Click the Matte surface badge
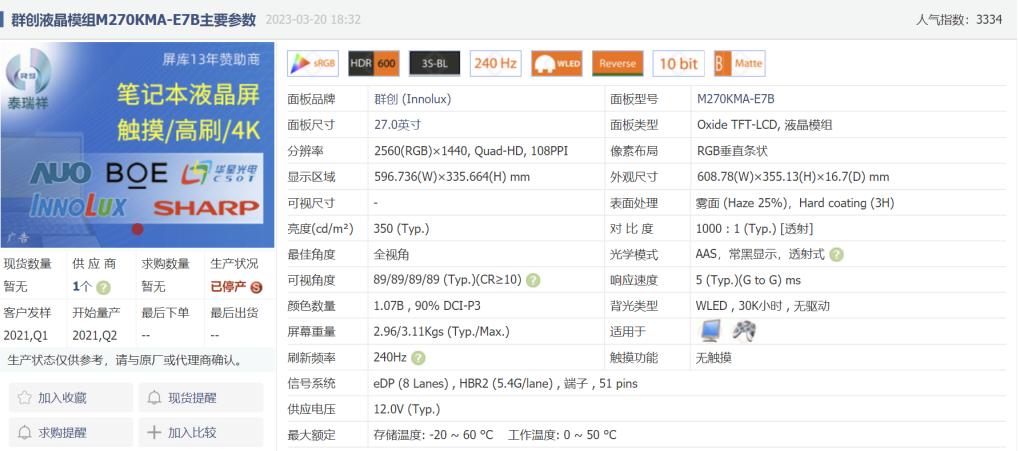Screen dimensions: 1018x451 739,64
